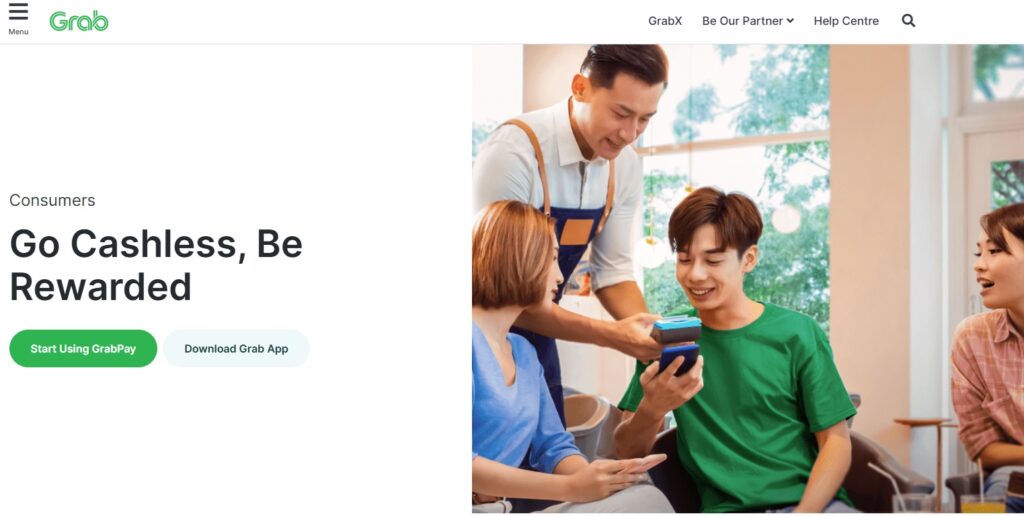Open the hamburger menu icon
1024x516 pixels.
[x=18, y=12]
